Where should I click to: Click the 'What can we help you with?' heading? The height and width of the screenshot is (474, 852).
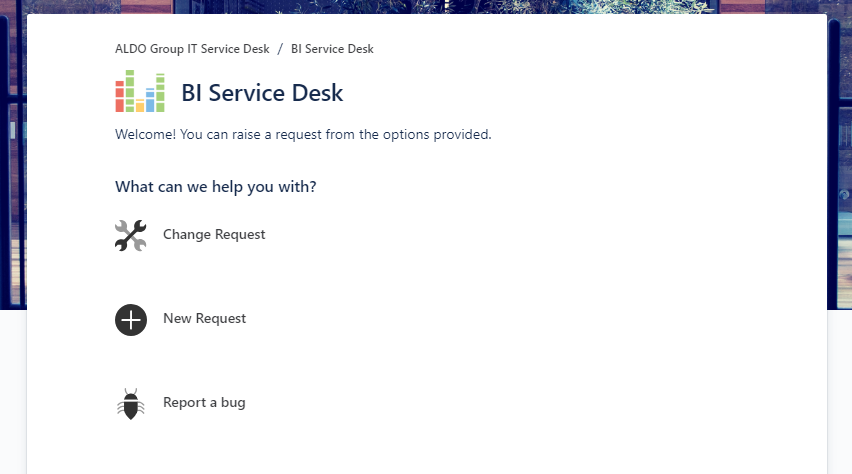click(x=215, y=187)
